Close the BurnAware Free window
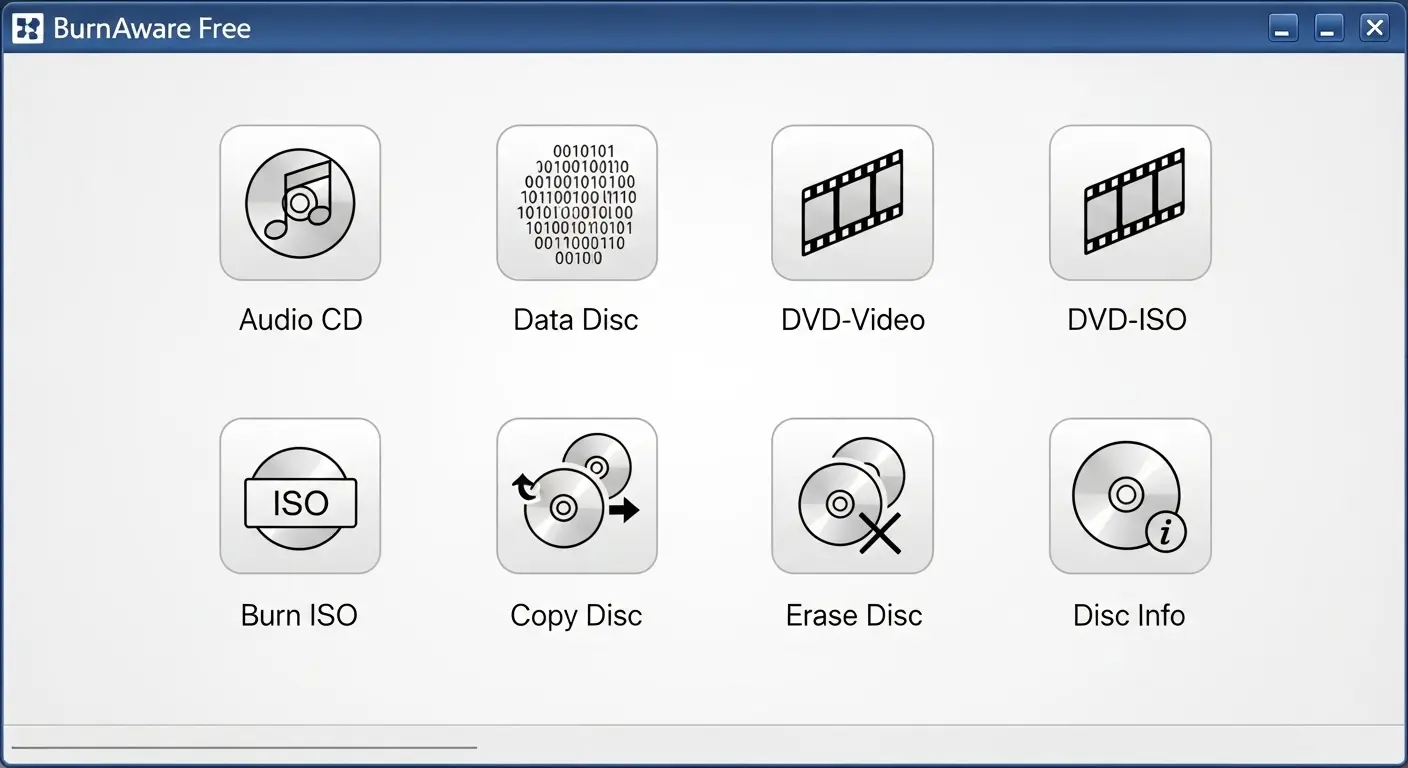The height and width of the screenshot is (768, 1408). [x=1375, y=28]
